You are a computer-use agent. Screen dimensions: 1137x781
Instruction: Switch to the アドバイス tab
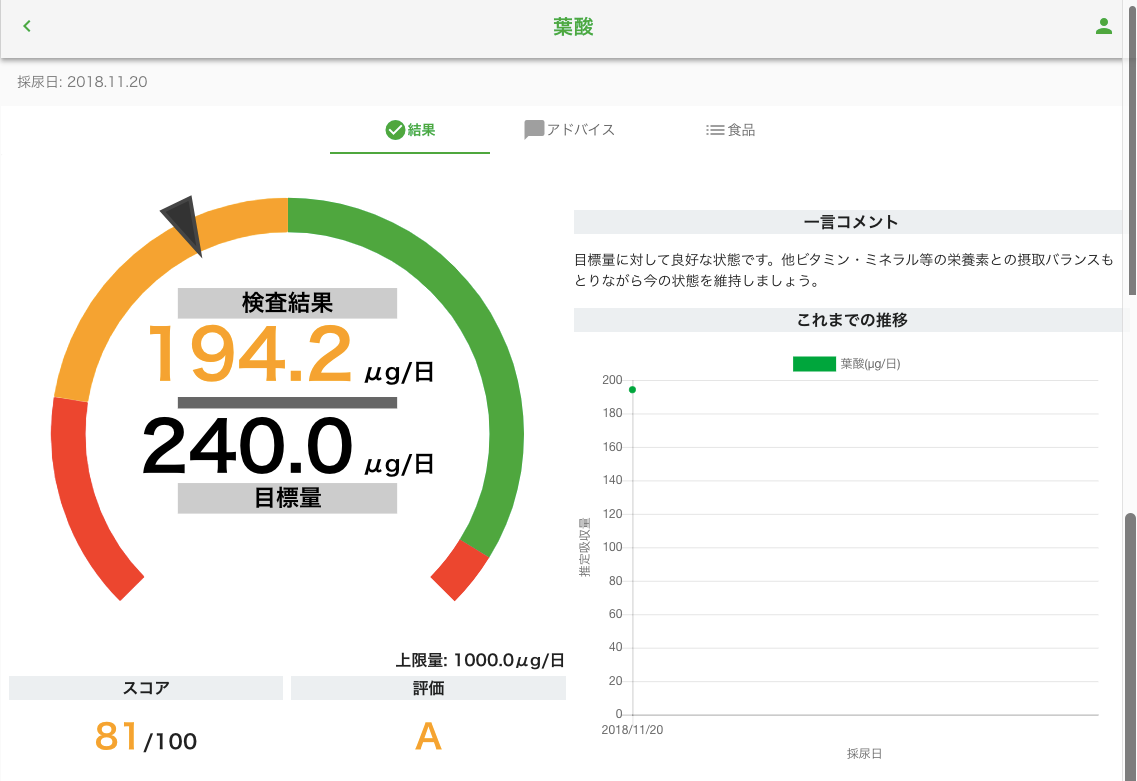(580, 130)
